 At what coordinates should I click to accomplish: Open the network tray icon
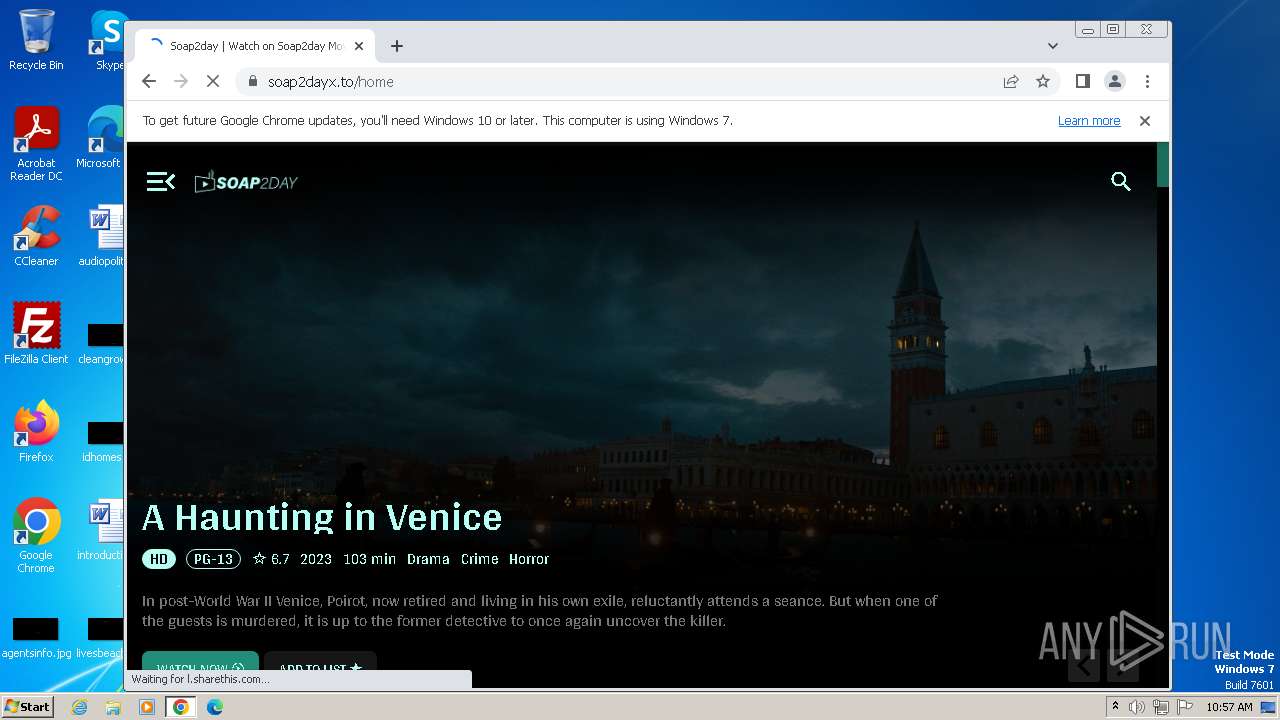(x=1161, y=707)
